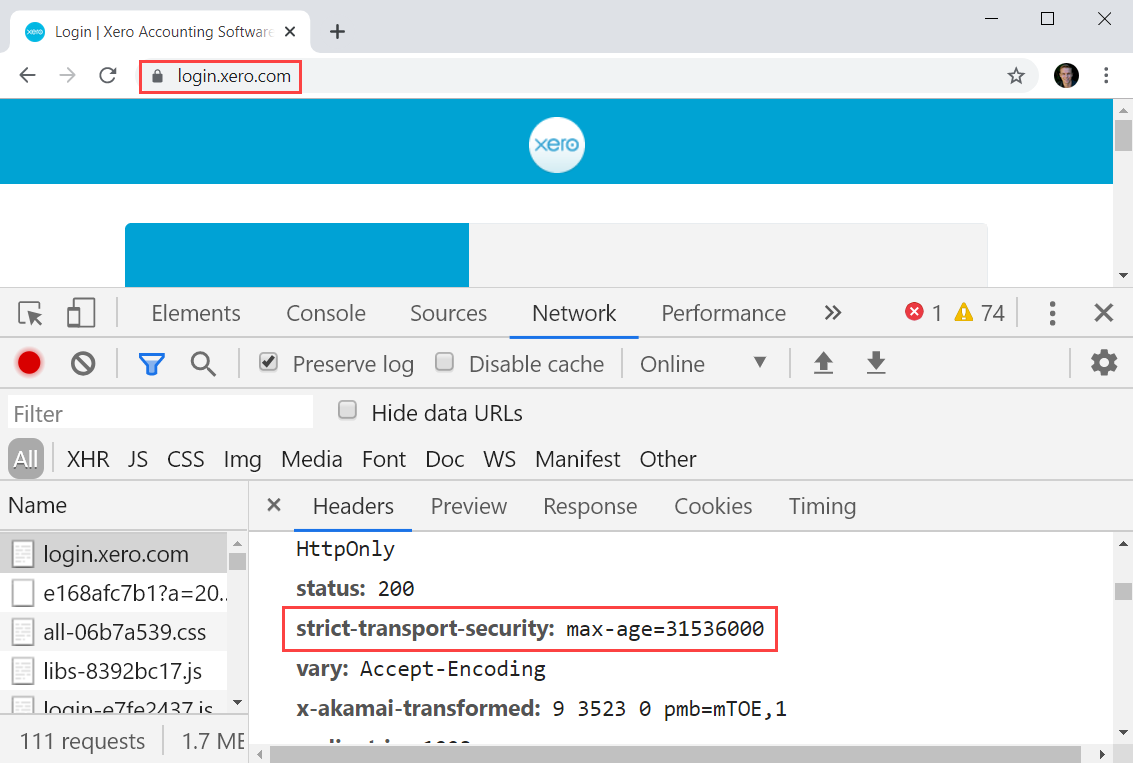Viewport: 1133px width, 763px height.
Task: Click the red error count icon
Action: (x=914, y=312)
